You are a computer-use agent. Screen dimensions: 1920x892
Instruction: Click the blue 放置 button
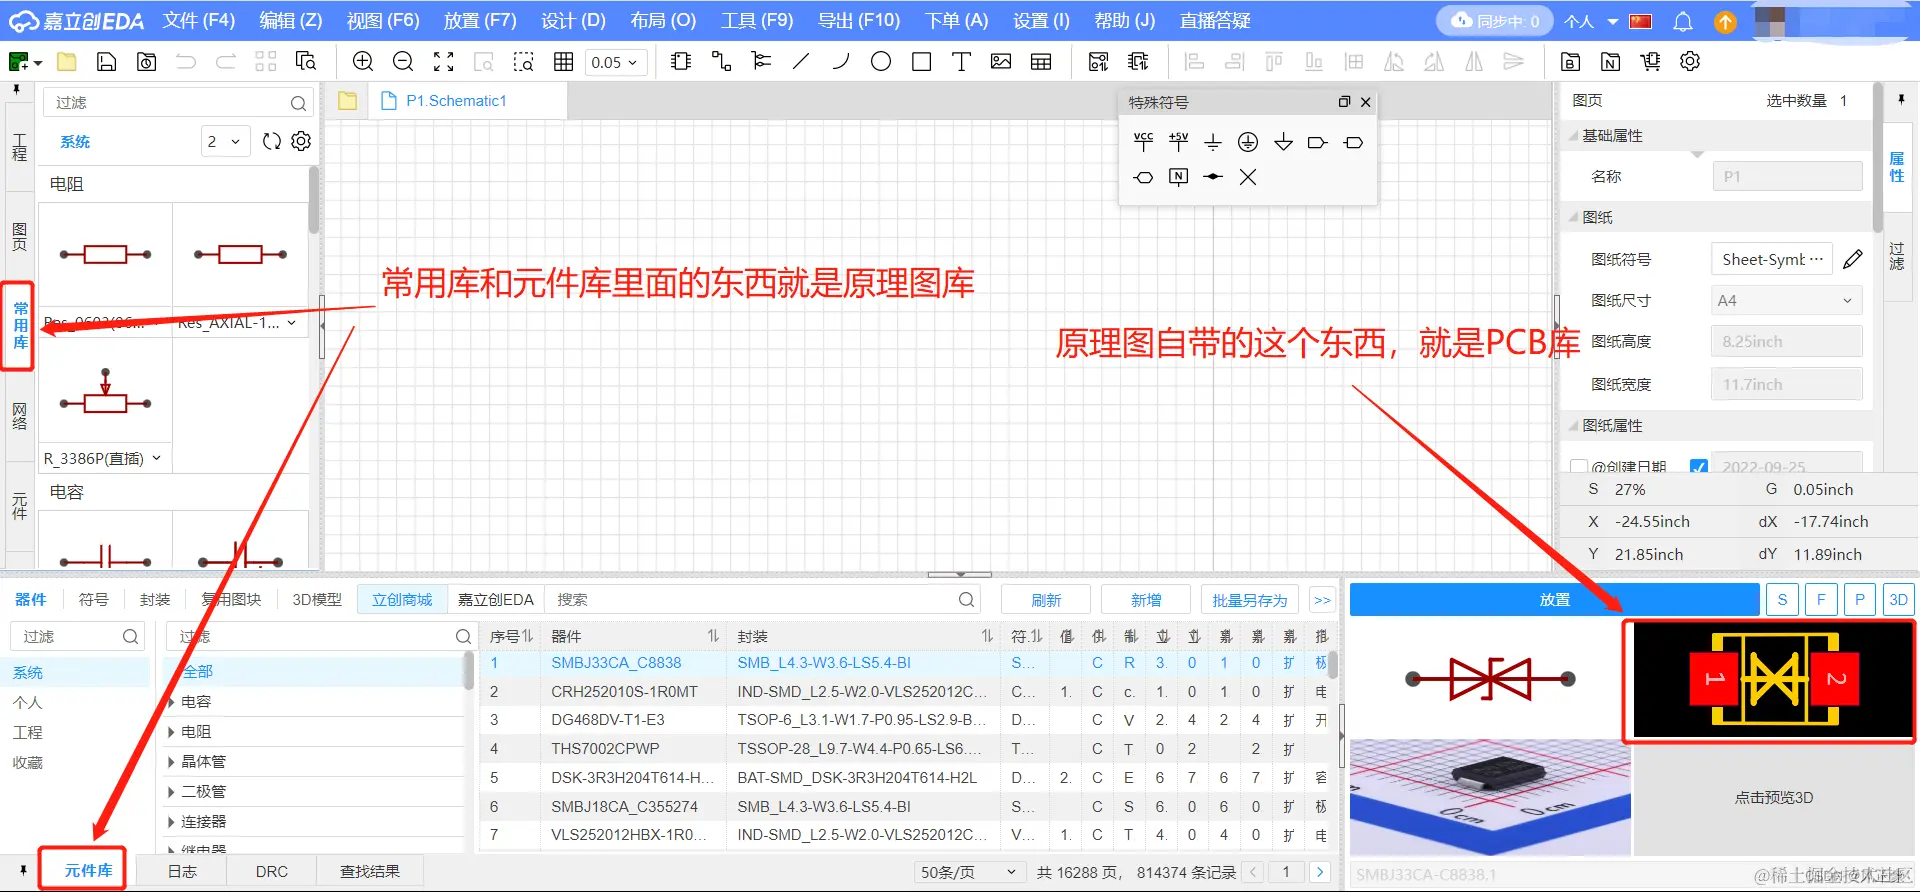[x=1554, y=599]
